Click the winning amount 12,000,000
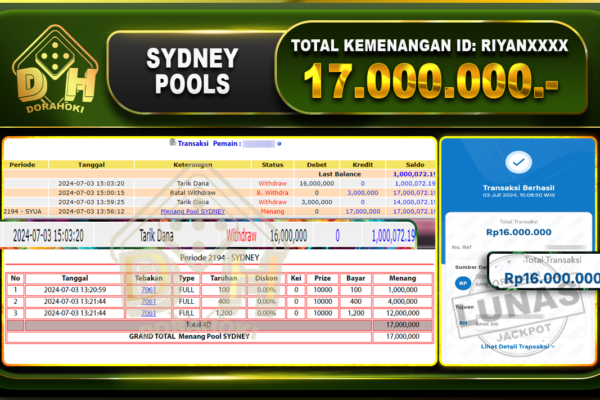Viewport: 600px width, 400px height. coord(403,313)
